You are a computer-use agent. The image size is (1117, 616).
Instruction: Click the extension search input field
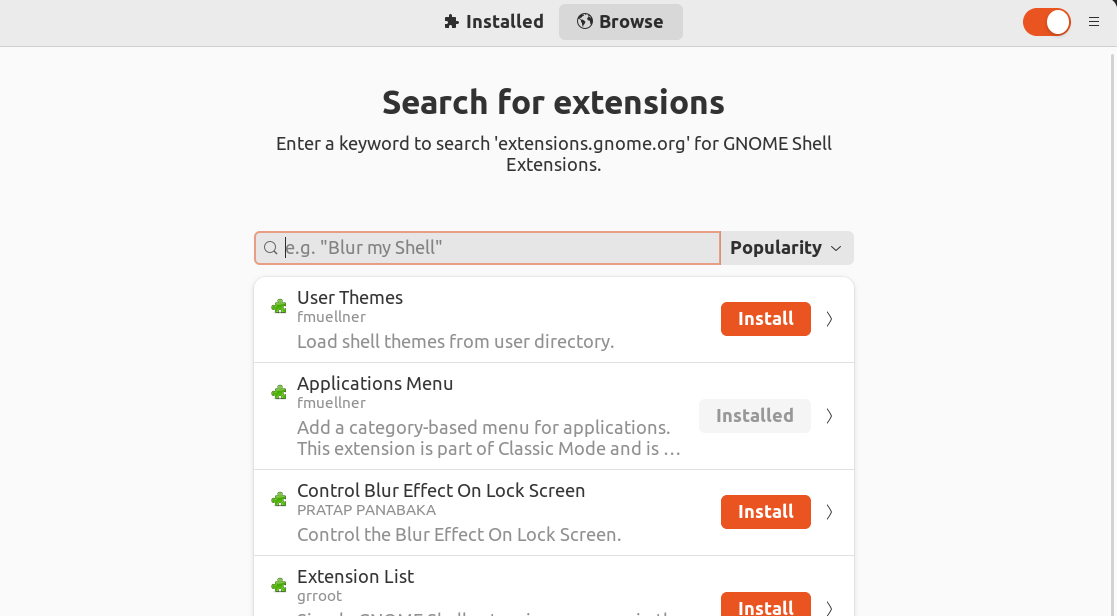(487, 248)
